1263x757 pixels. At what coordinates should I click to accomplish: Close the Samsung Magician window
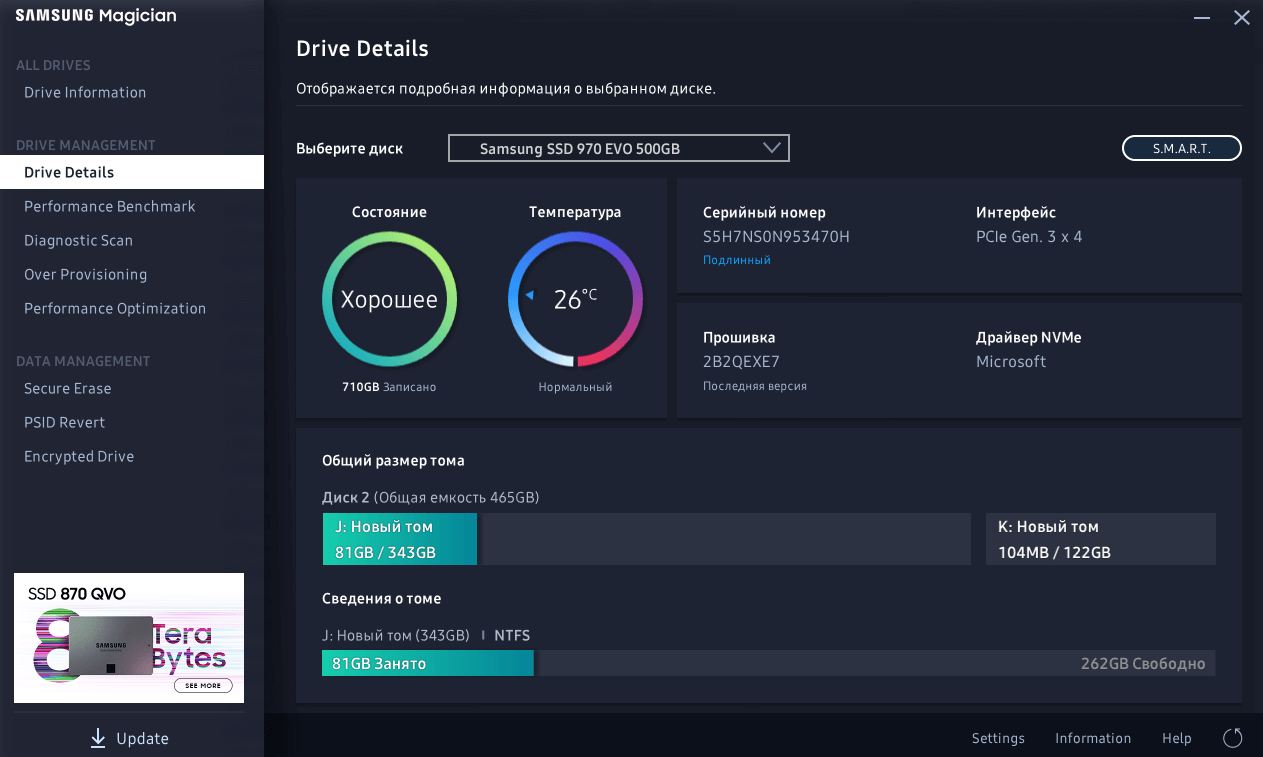click(1241, 17)
